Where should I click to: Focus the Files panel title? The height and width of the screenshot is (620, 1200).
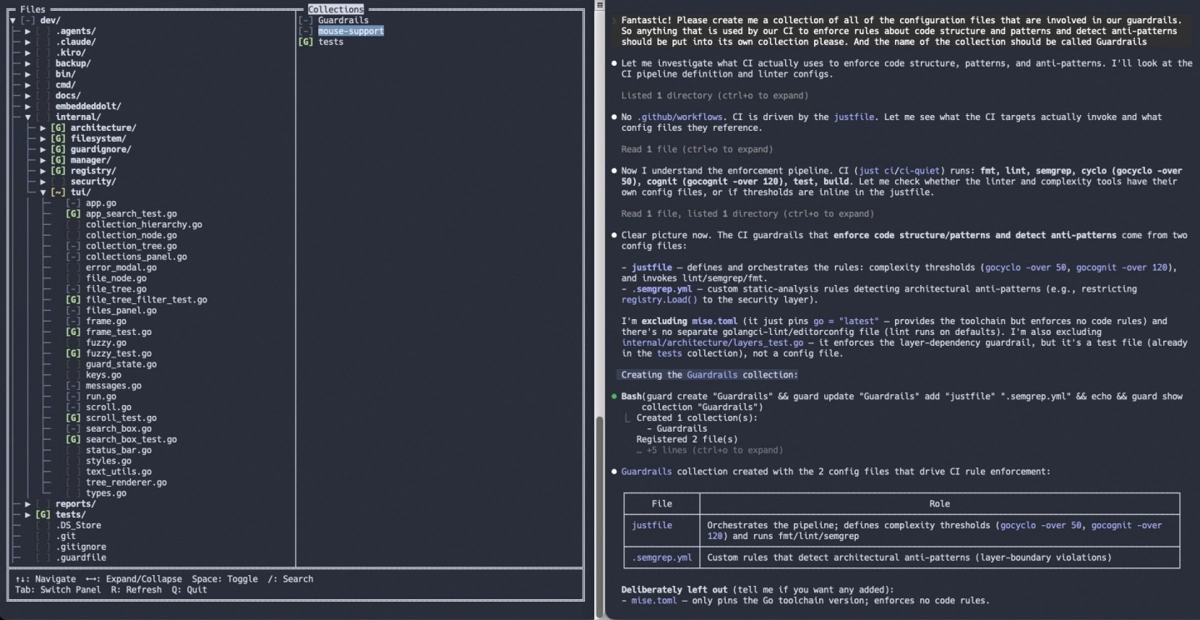click(32, 9)
